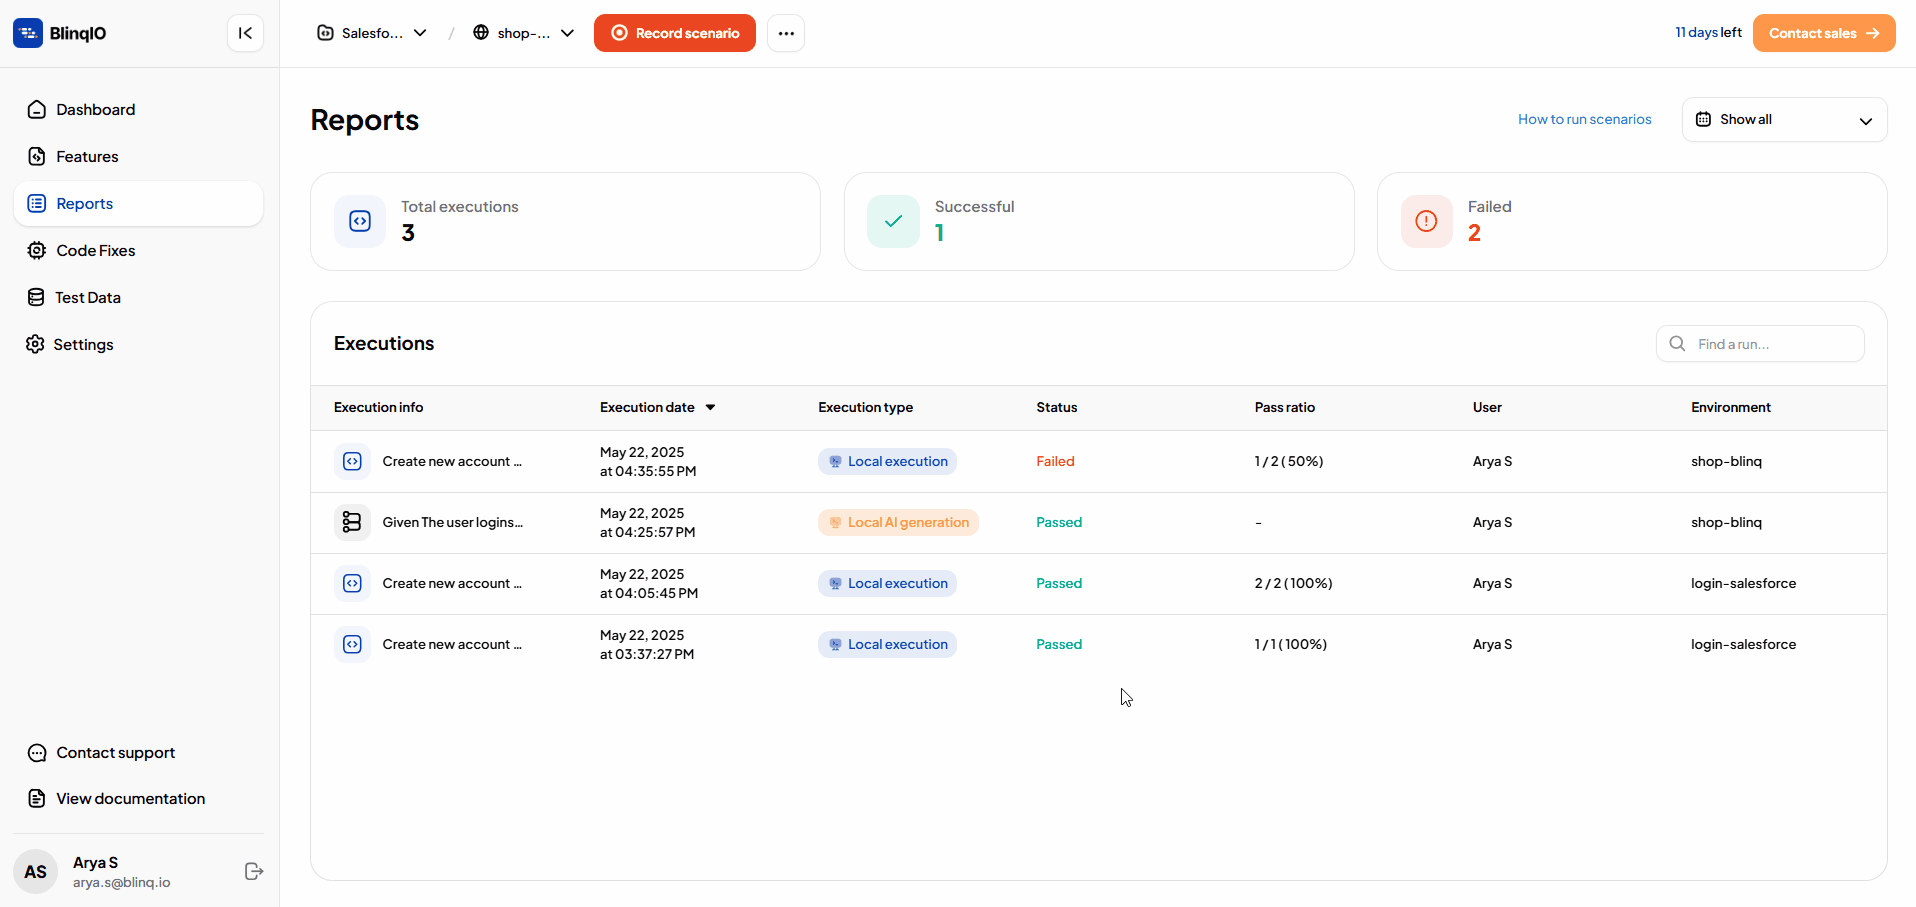Click the BlinqIO logo icon
Viewport: 1916px width, 907px height.
(x=28, y=33)
